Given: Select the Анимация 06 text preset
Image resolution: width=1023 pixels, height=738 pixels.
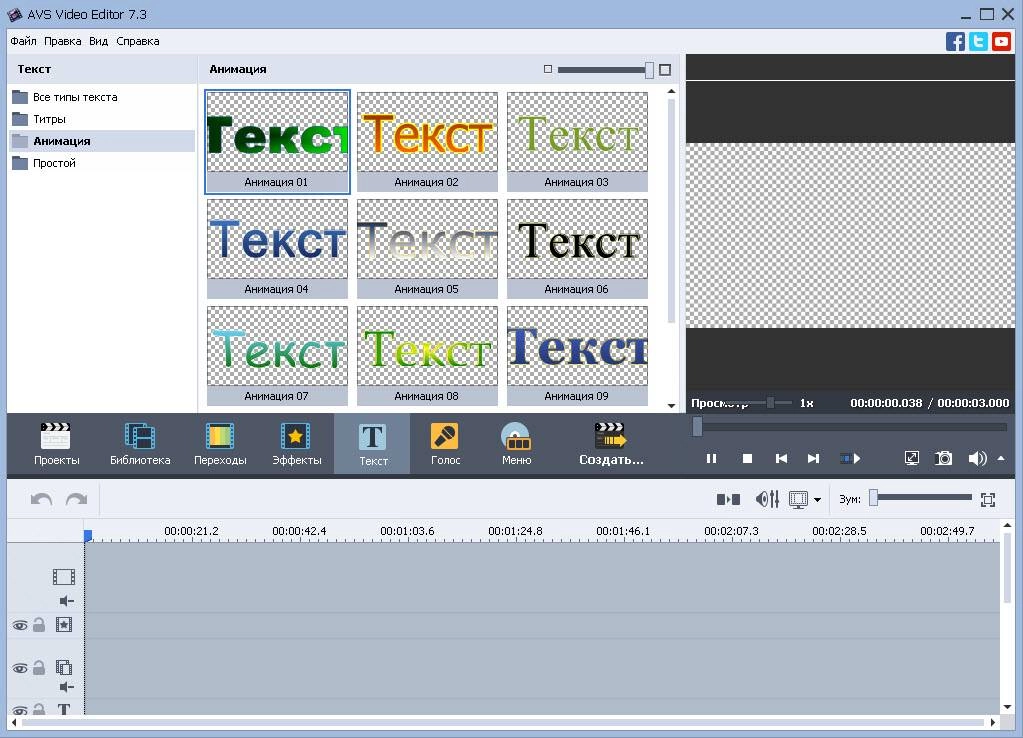Looking at the screenshot, I should [x=577, y=249].
